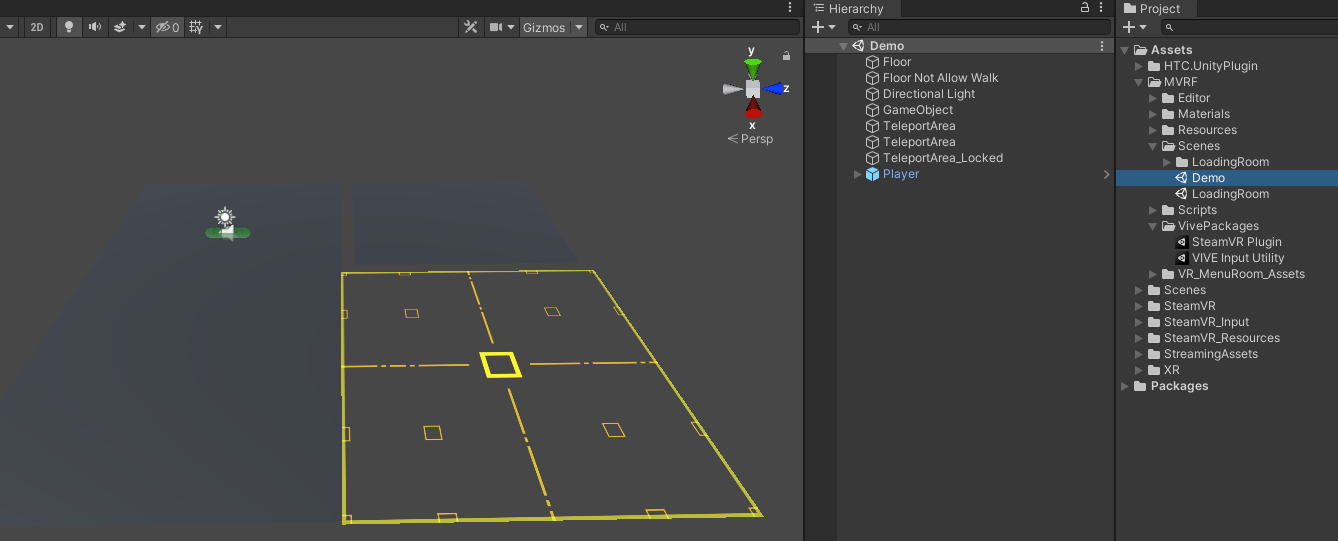The width and height of the screenshot is (1338, 541).
Task: Mute scene audio speaker icon
Action: [95, 27]
